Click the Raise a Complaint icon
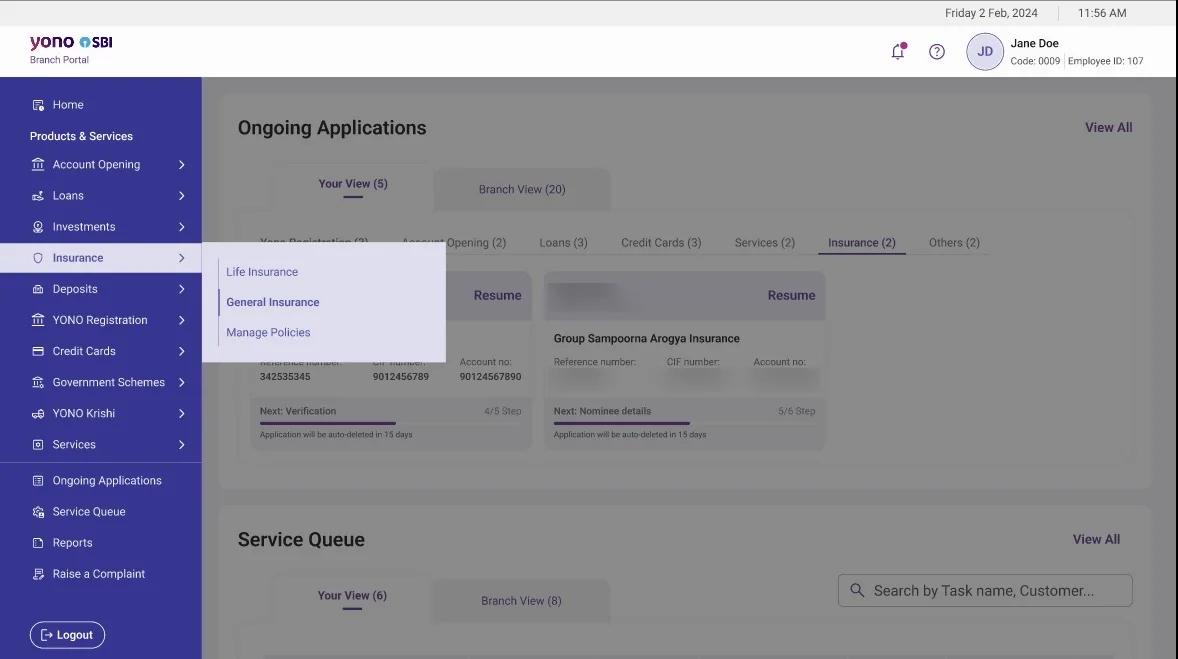The image size is (1178, 659). click(x=38, y=574)
